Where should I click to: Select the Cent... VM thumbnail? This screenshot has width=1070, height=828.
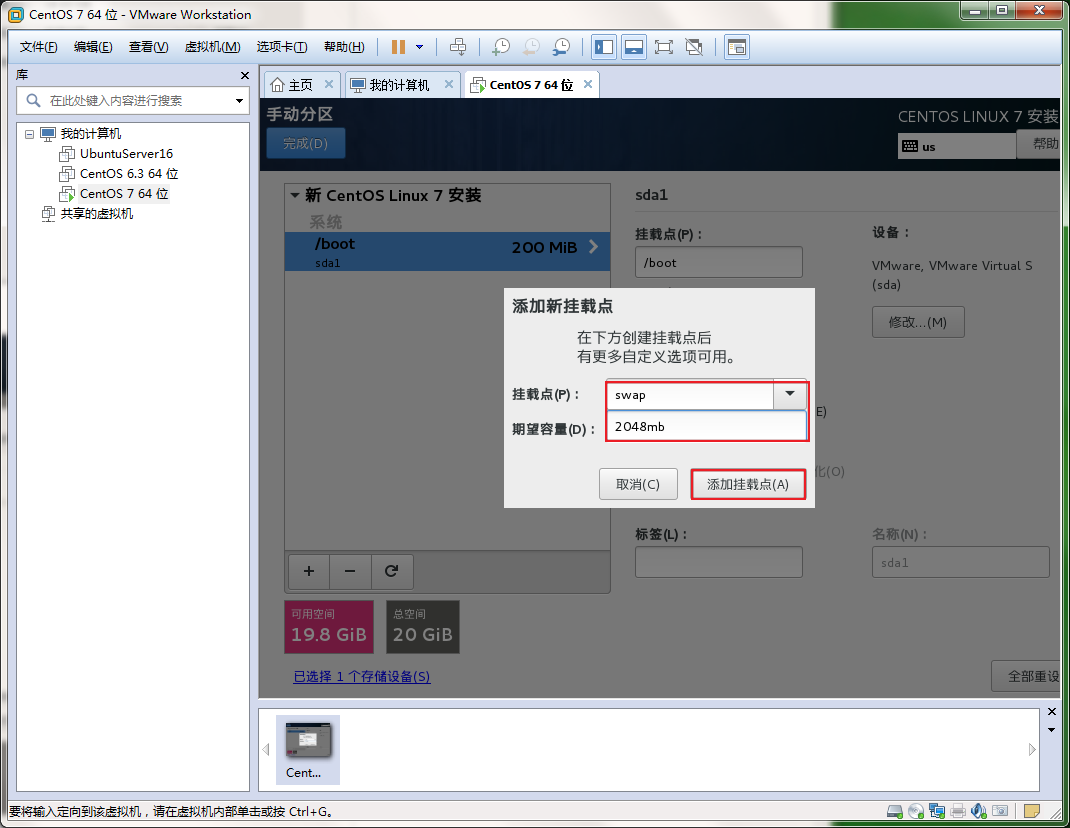click(x=308, y=750)
